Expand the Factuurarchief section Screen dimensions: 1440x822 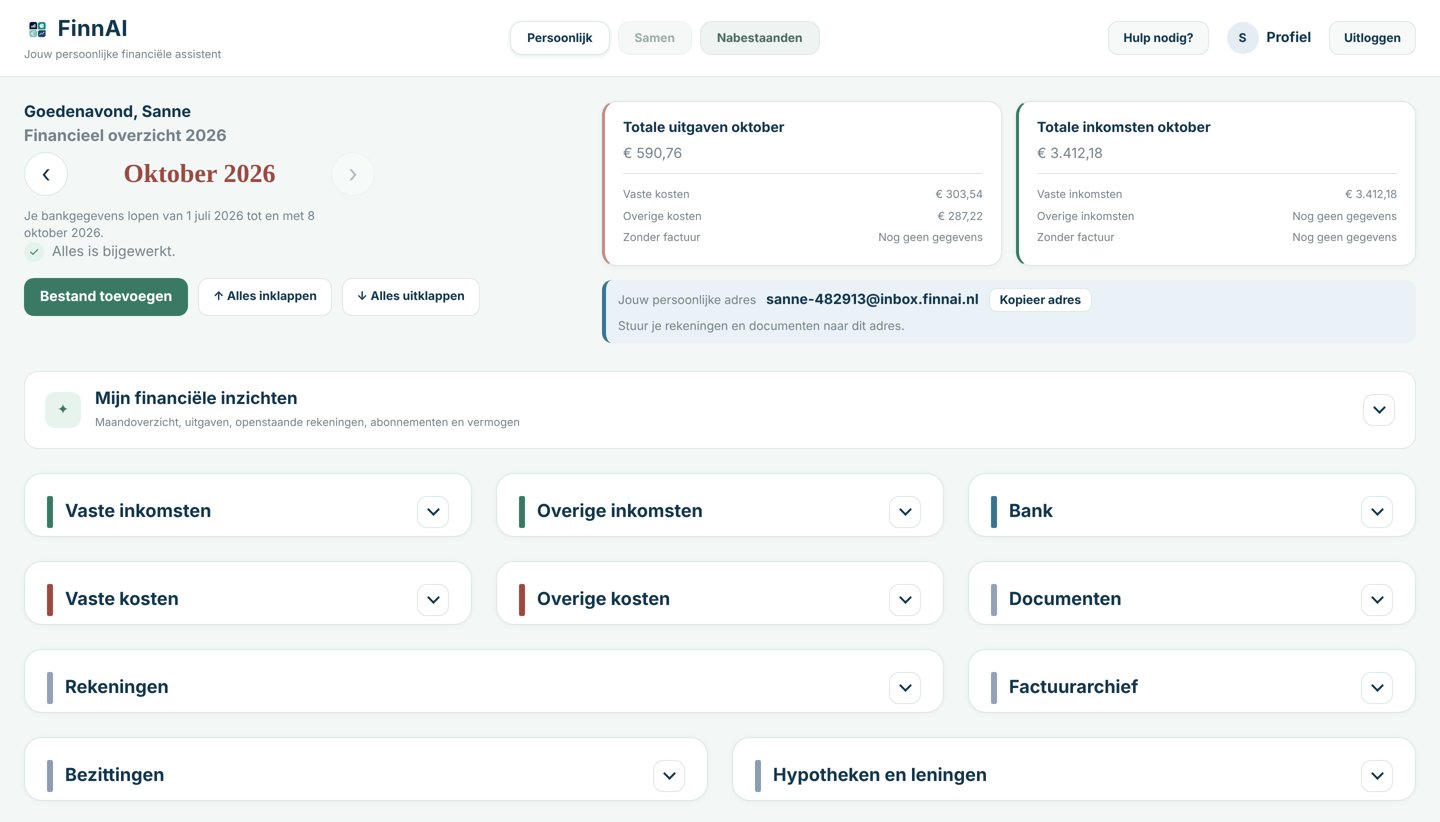(x=1377, y=687)
